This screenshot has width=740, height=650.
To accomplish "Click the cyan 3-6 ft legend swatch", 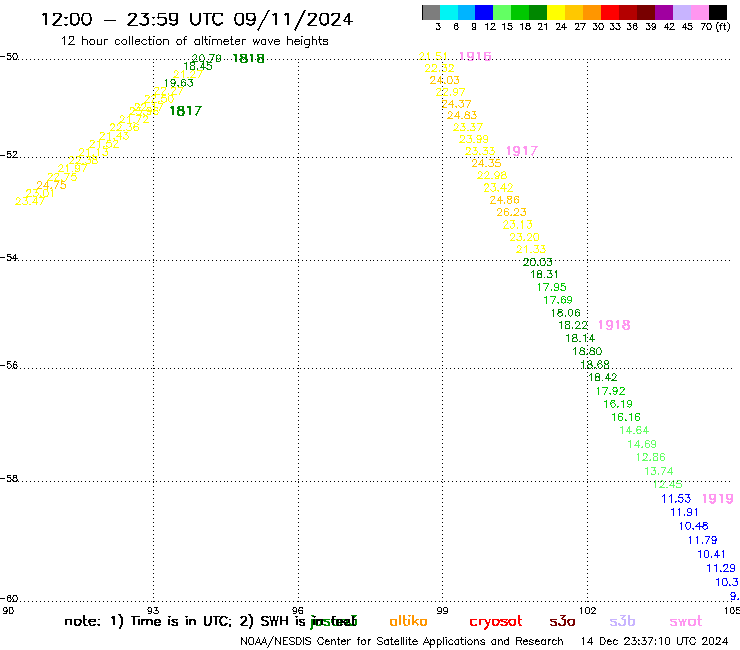I will [x=449, y=12].
